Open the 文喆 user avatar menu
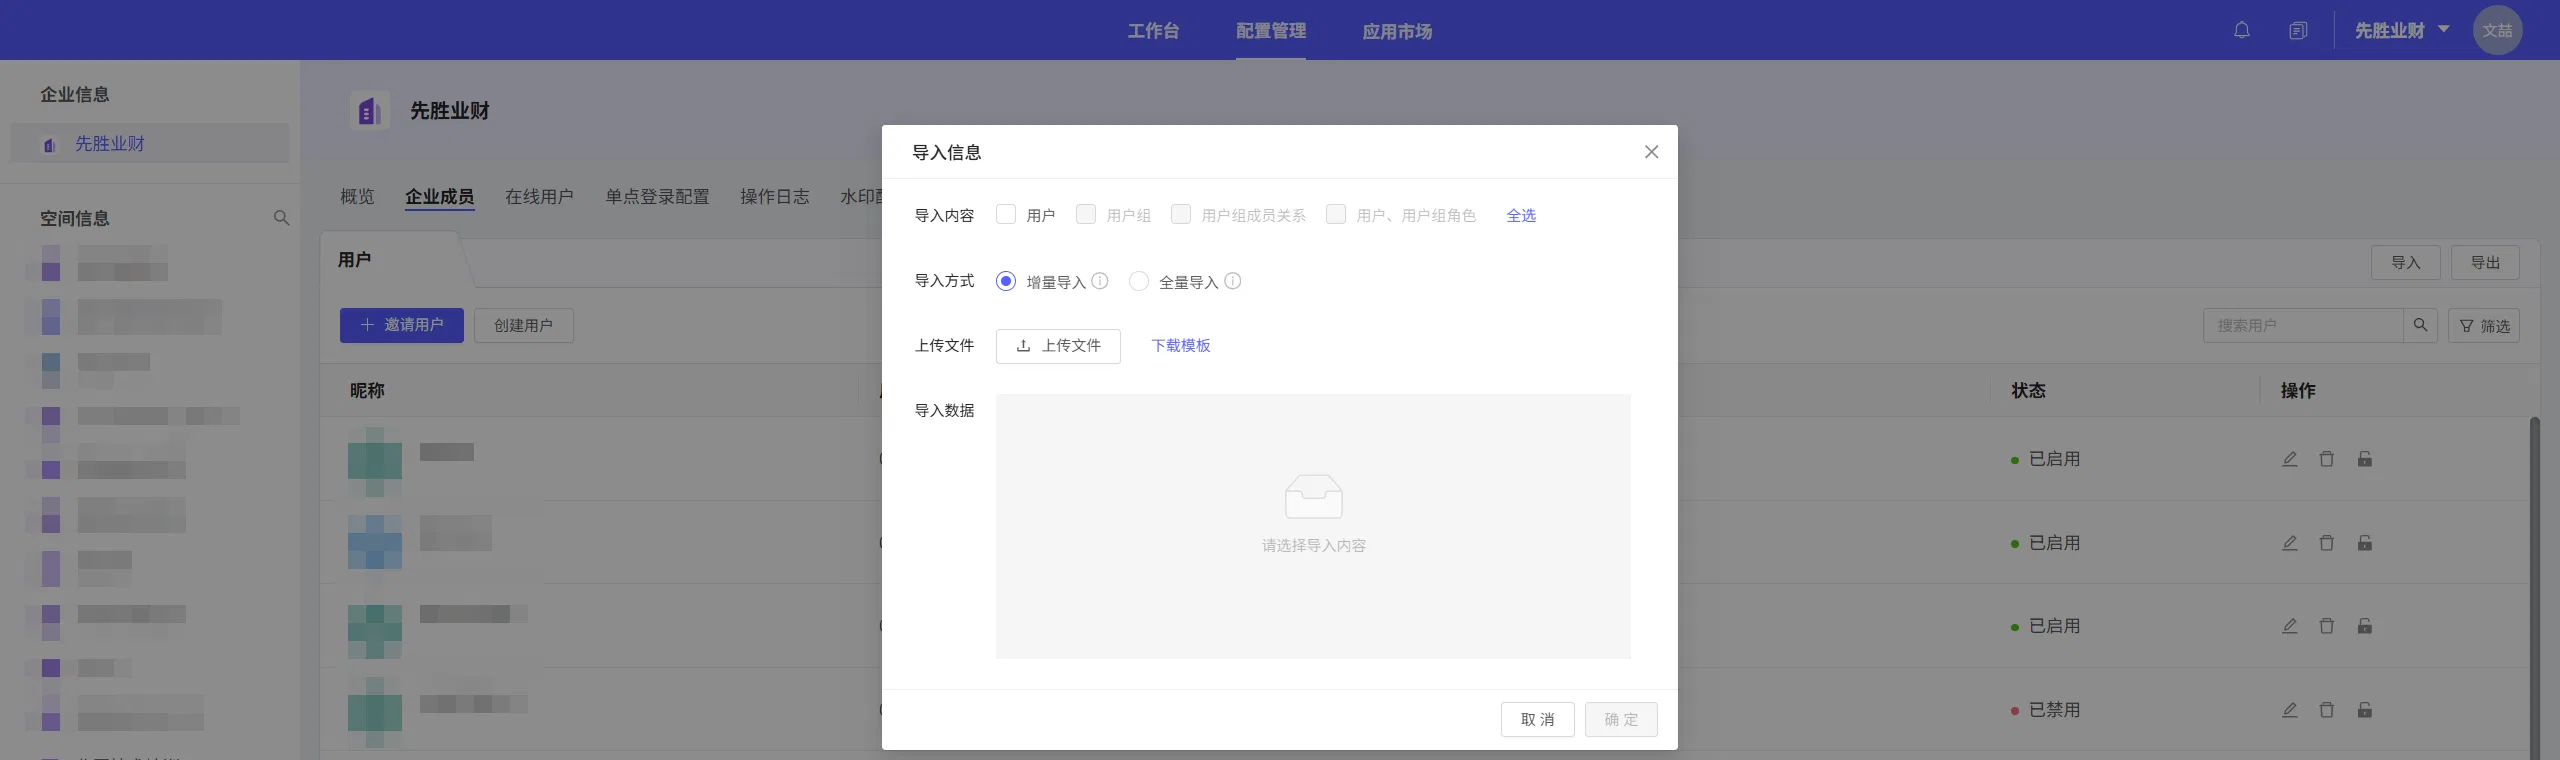This screenshot has width=2560, height=760. [2497, 30]
